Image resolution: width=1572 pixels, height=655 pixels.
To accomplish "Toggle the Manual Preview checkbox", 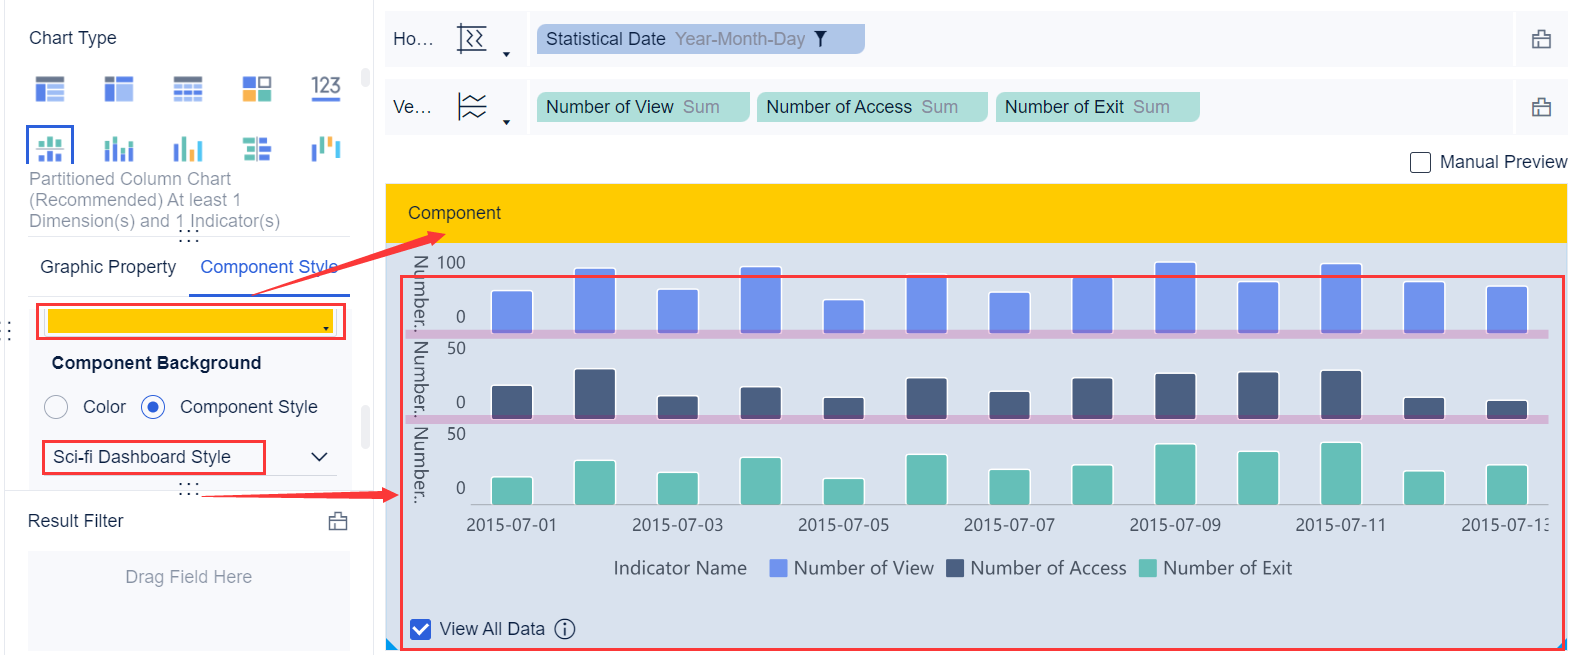I will [x=1420, y=162].
